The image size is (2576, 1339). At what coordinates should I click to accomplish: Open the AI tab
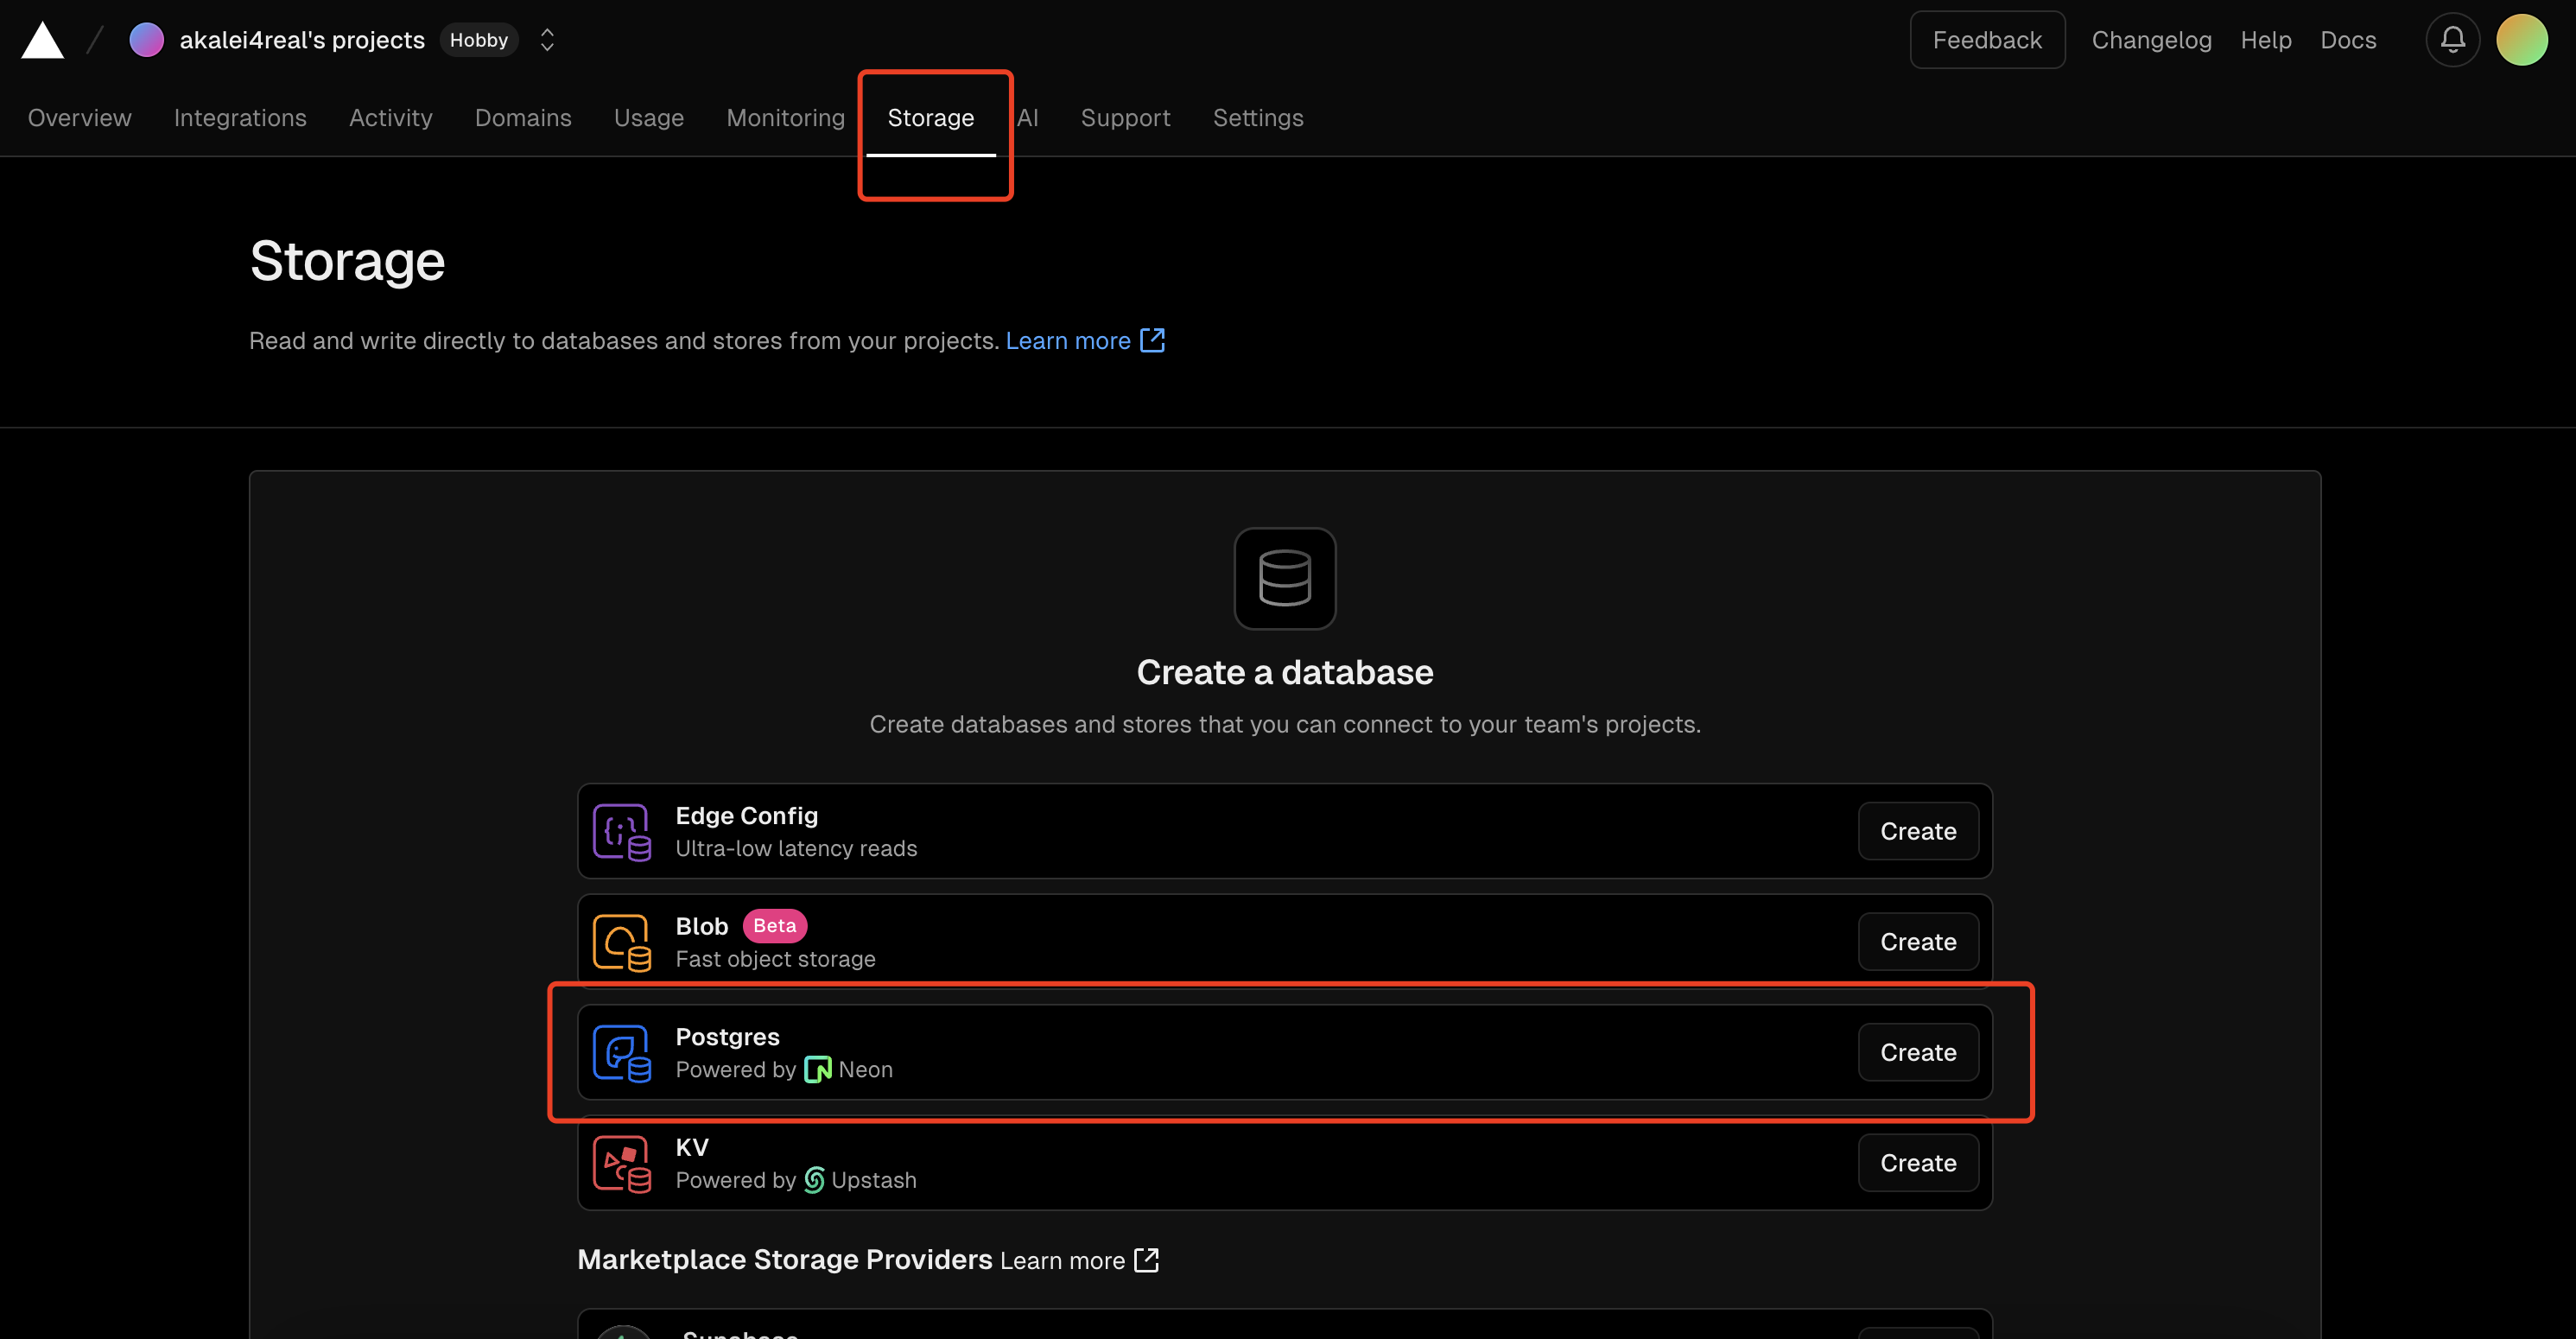(1028, 118)
